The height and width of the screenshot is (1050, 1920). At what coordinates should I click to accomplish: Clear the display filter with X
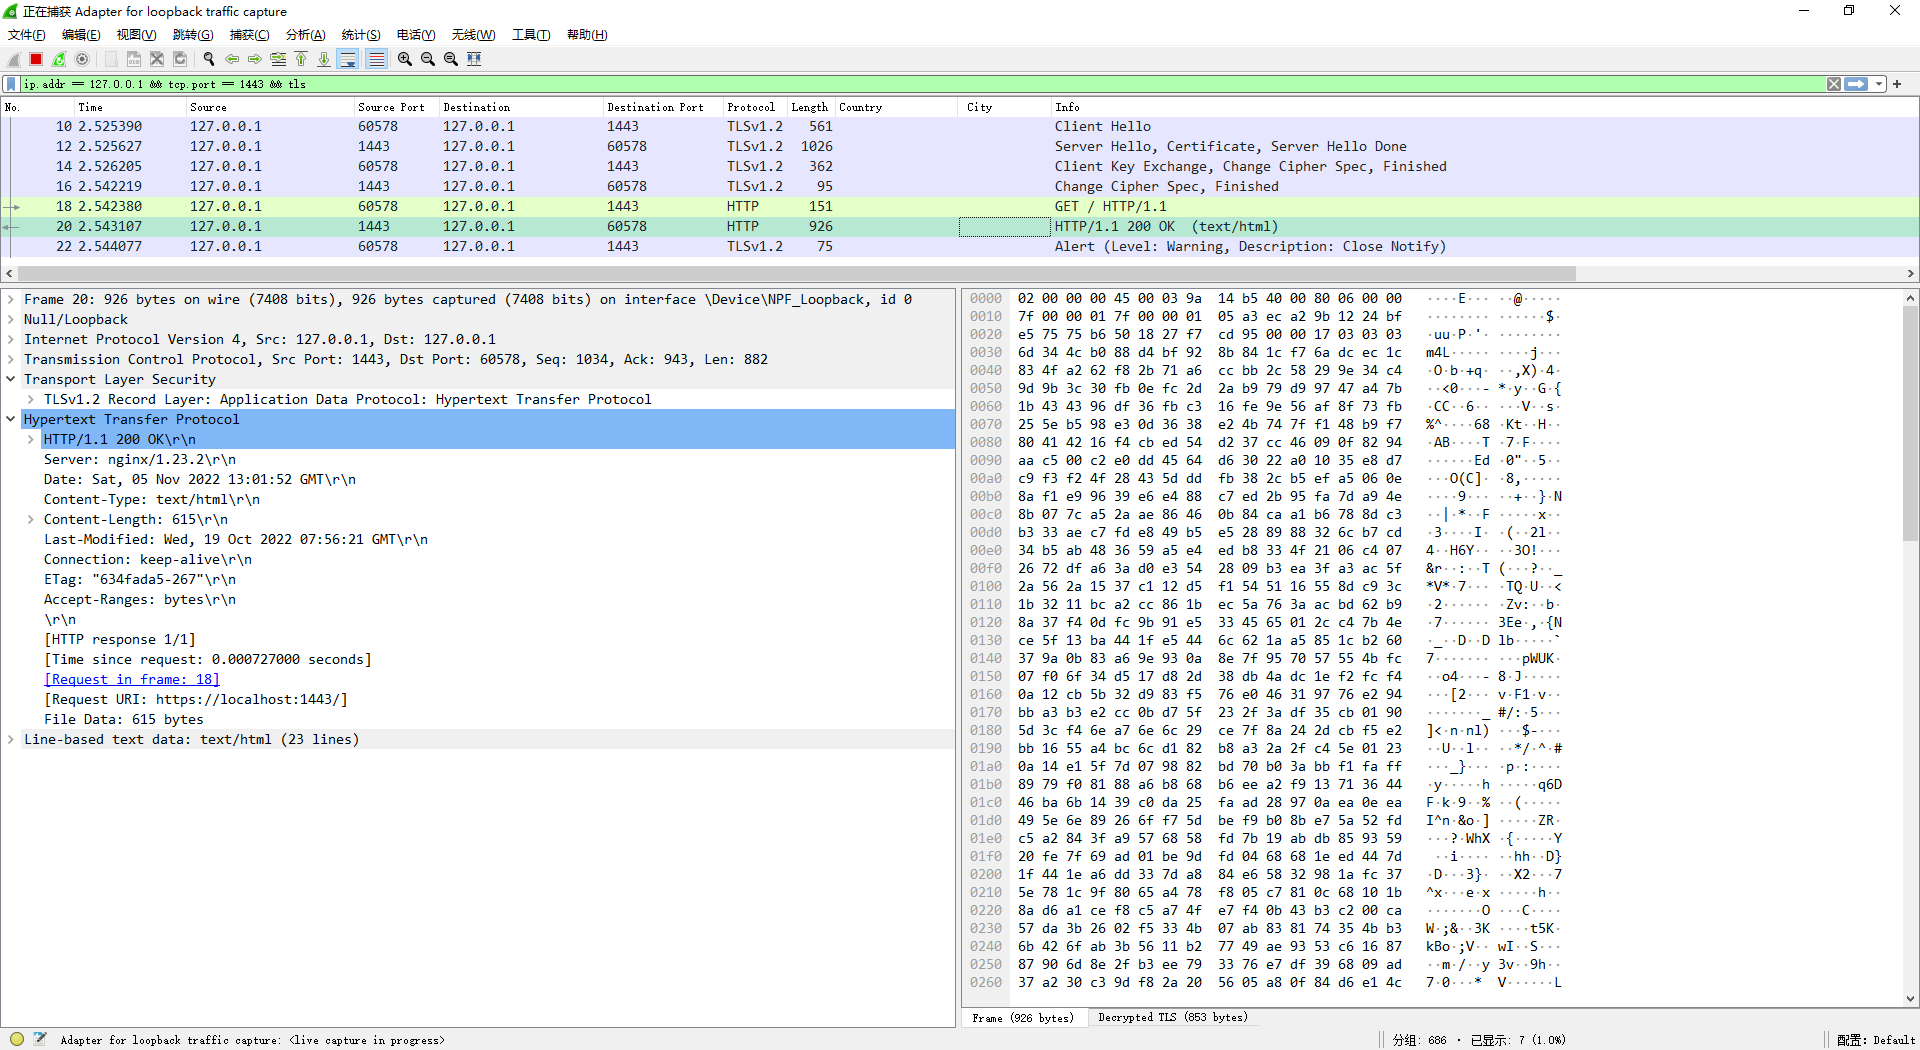pyautogui.click(x=1834, y=84)
